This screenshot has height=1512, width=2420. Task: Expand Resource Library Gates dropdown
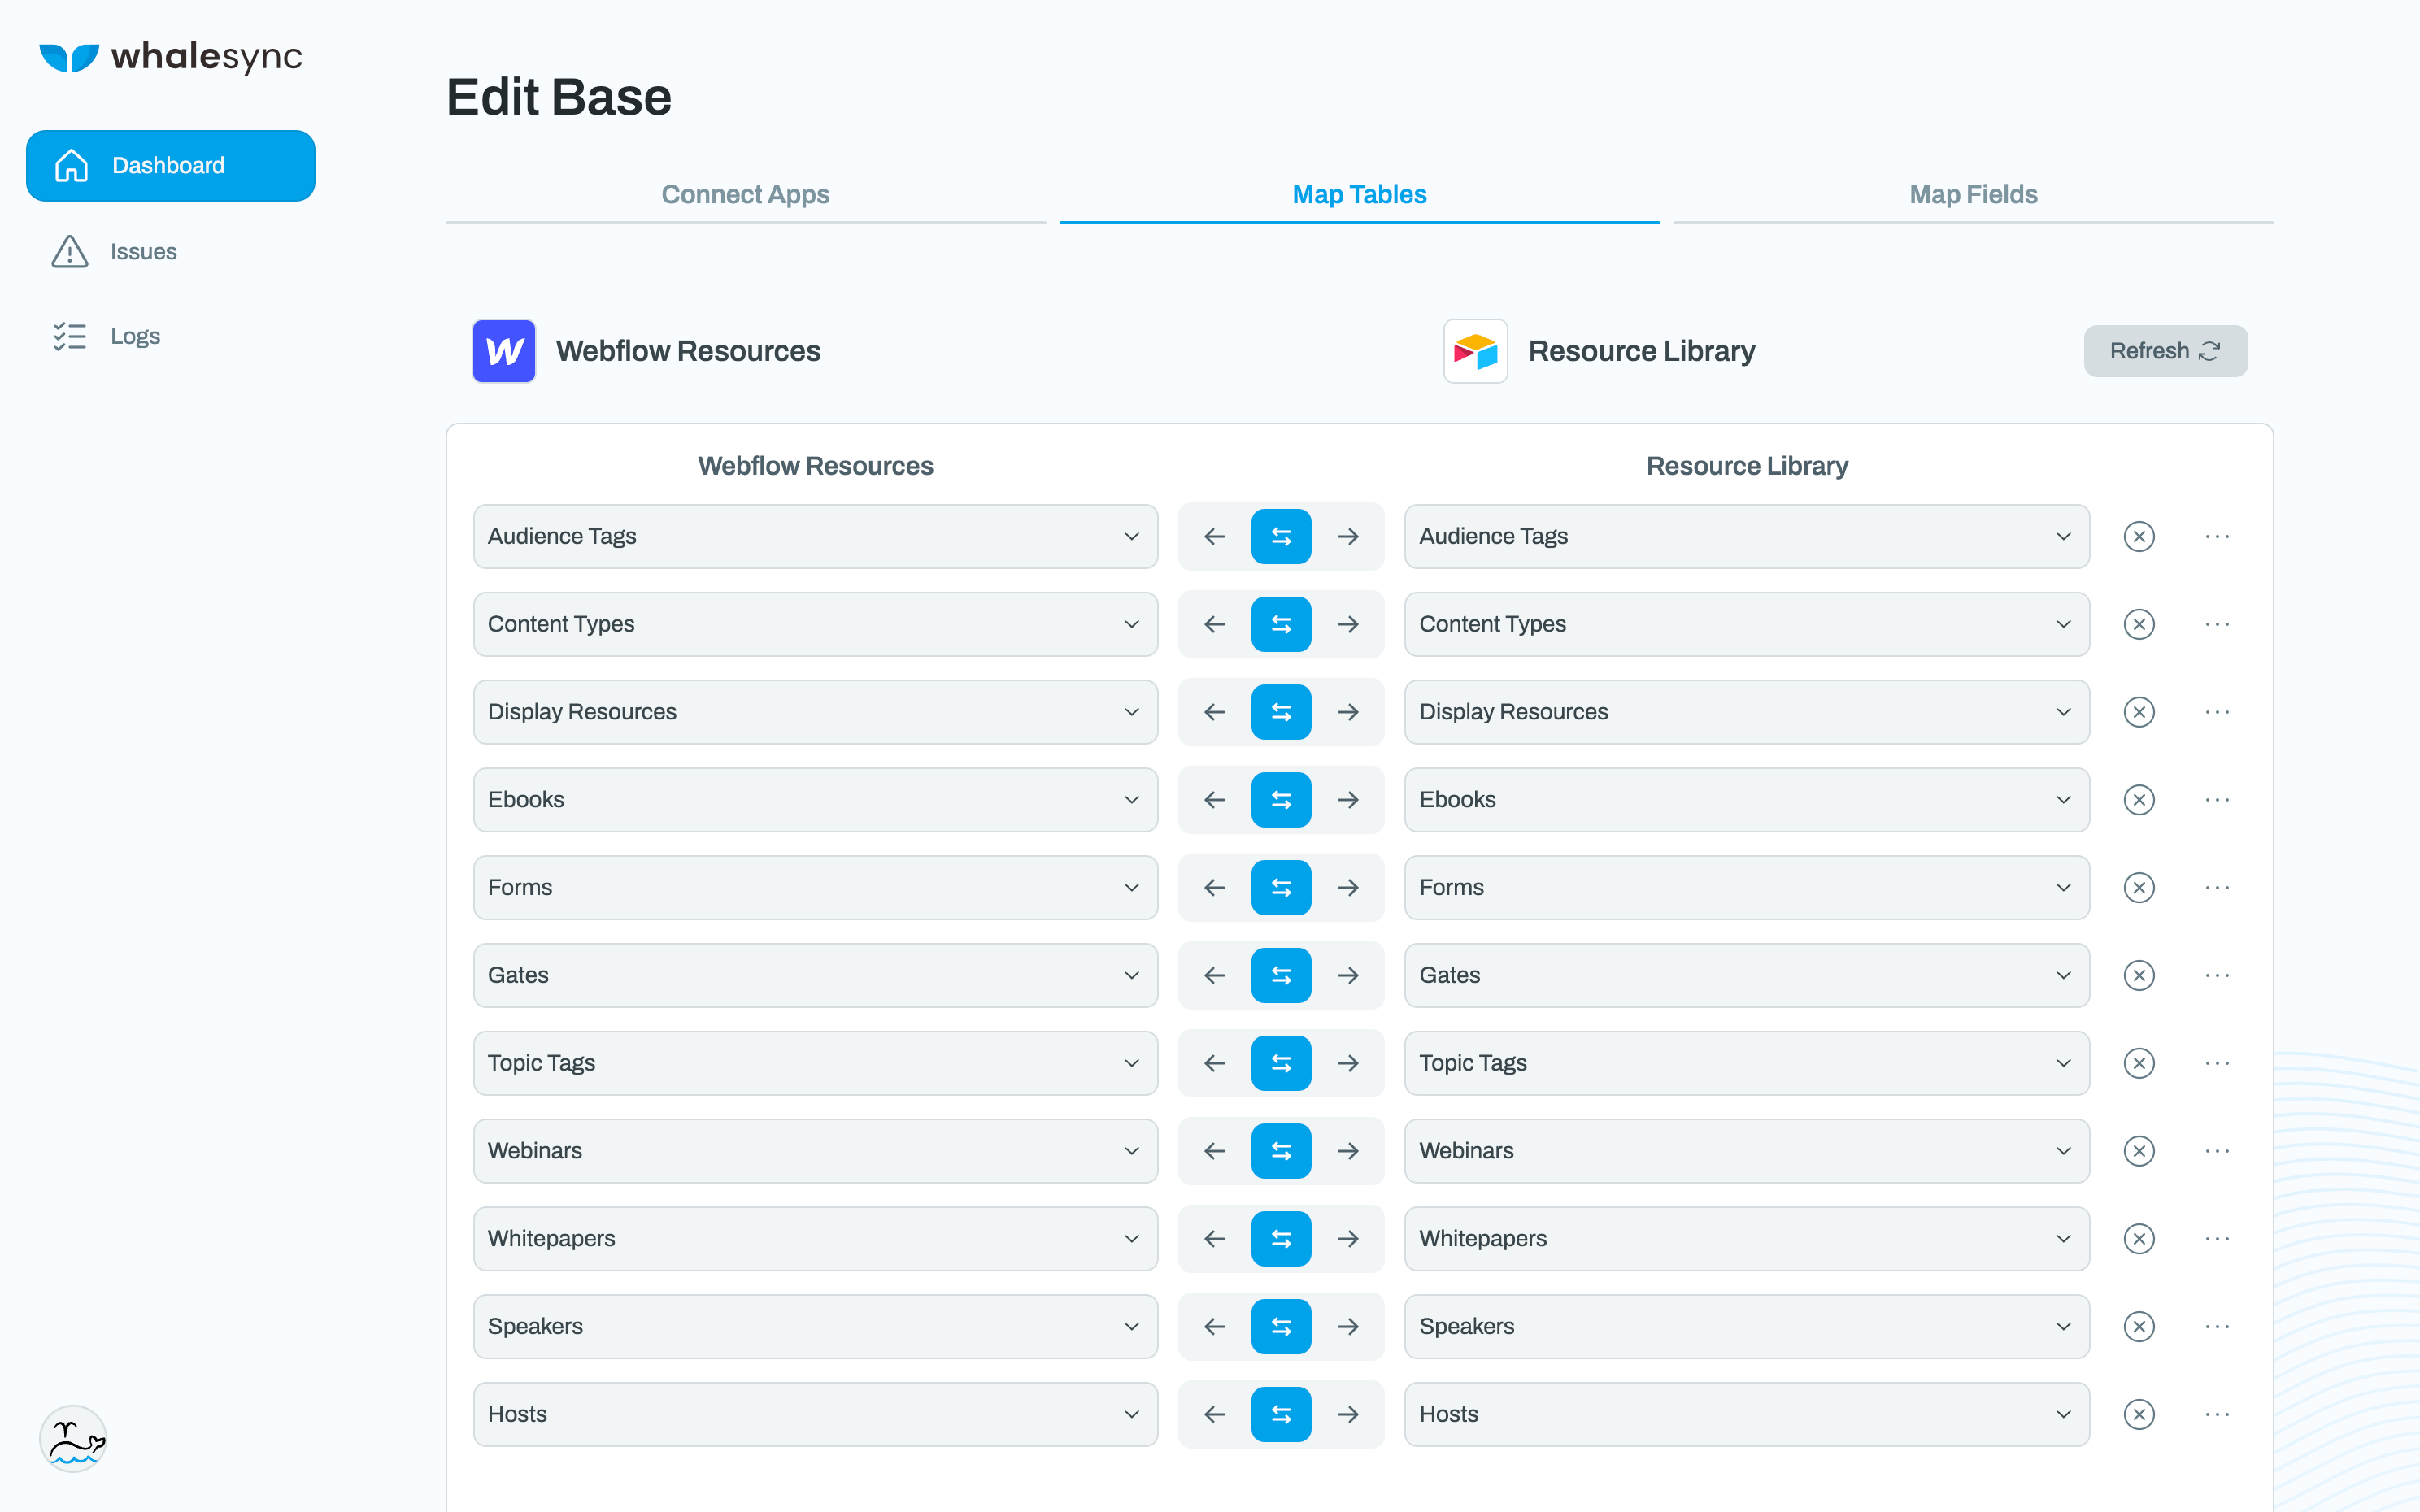[x=1747, y=976]
